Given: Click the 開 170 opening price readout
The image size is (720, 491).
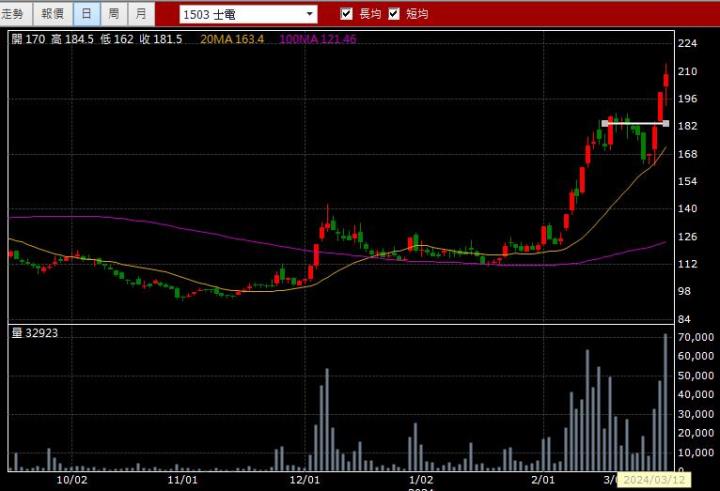Looking at the screenshot, I should 27,39.
